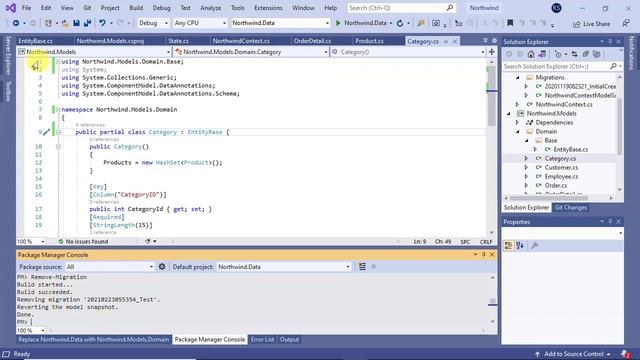This screenshot has width=640, height=360.
Task: Start debugging with green play icon
Action: point(338,23)
